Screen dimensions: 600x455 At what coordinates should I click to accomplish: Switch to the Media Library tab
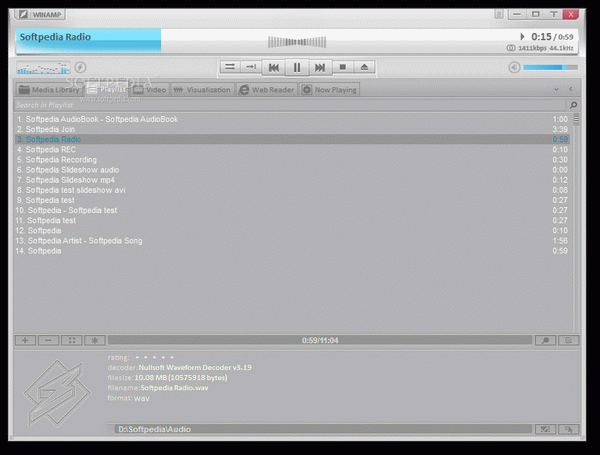pos(49,90)
